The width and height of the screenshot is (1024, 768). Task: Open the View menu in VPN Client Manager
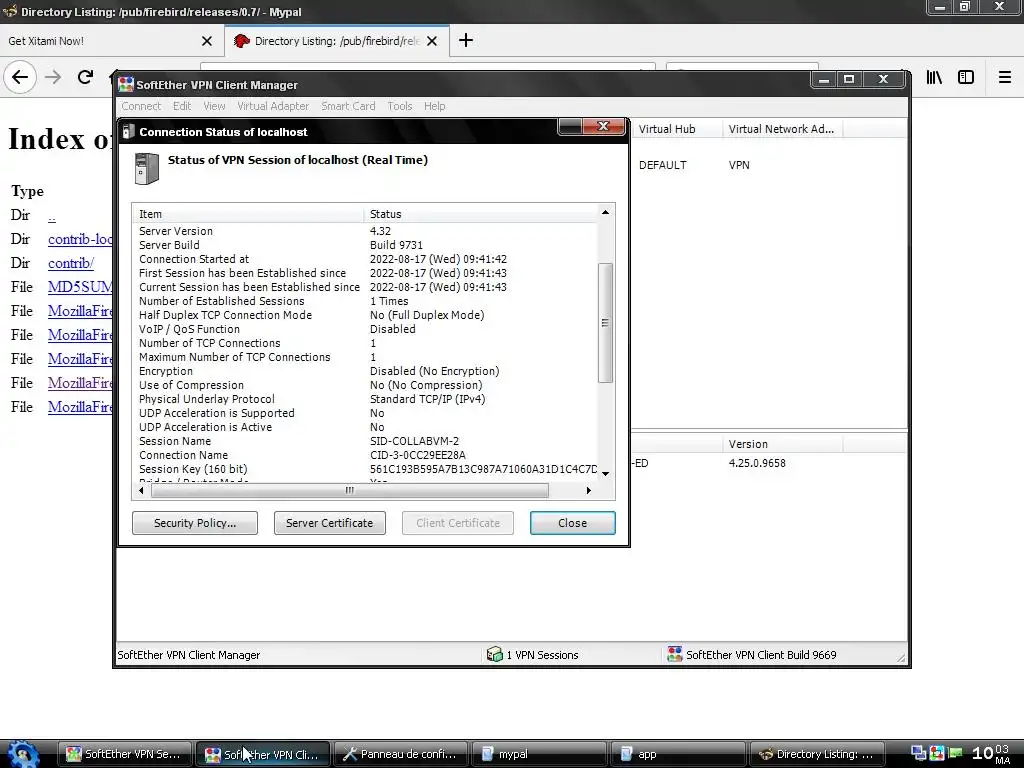coord(214,106)
